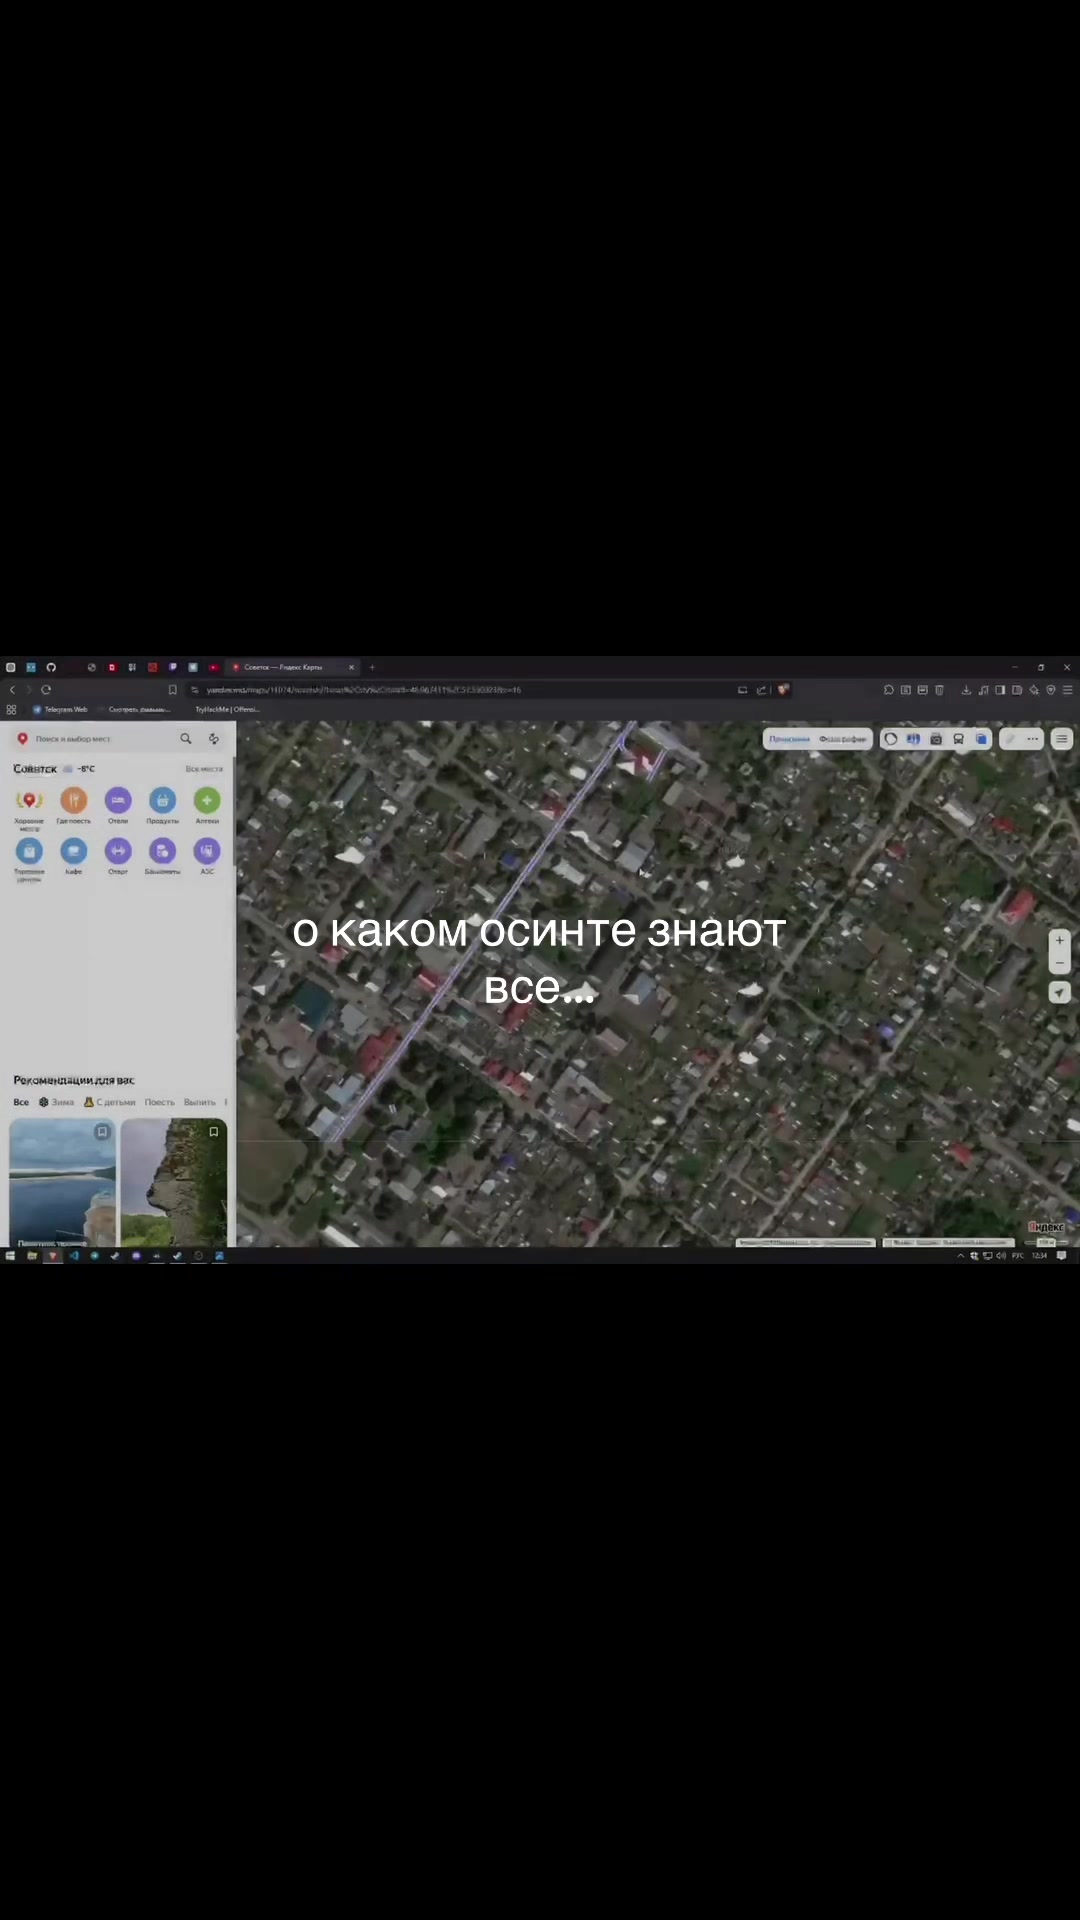Open VS Code from the taskbar
Image resolution: width=1080 pixels, height=1920 pixels.
pyautogui.click(x=74, y=1256)
